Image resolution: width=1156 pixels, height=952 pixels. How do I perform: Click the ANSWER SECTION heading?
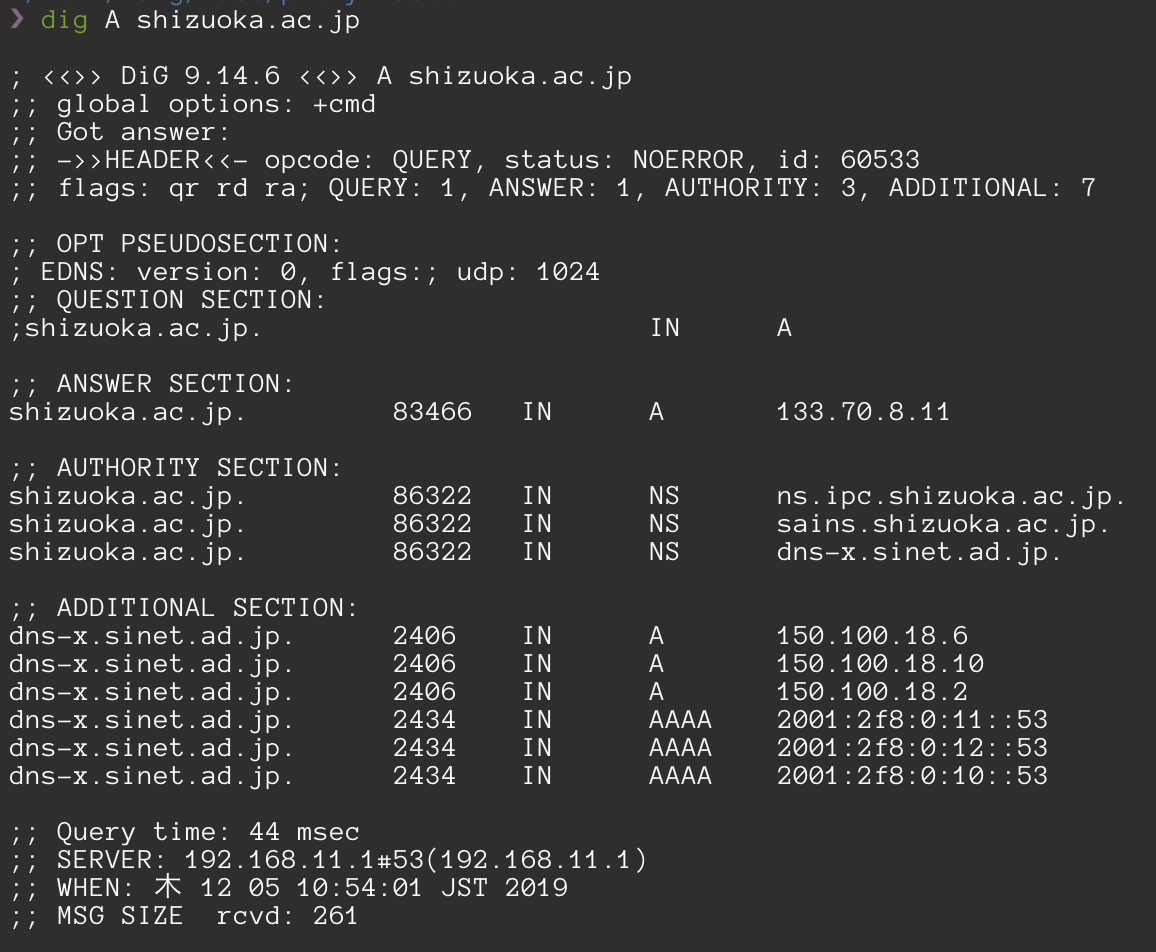point(175,384)
